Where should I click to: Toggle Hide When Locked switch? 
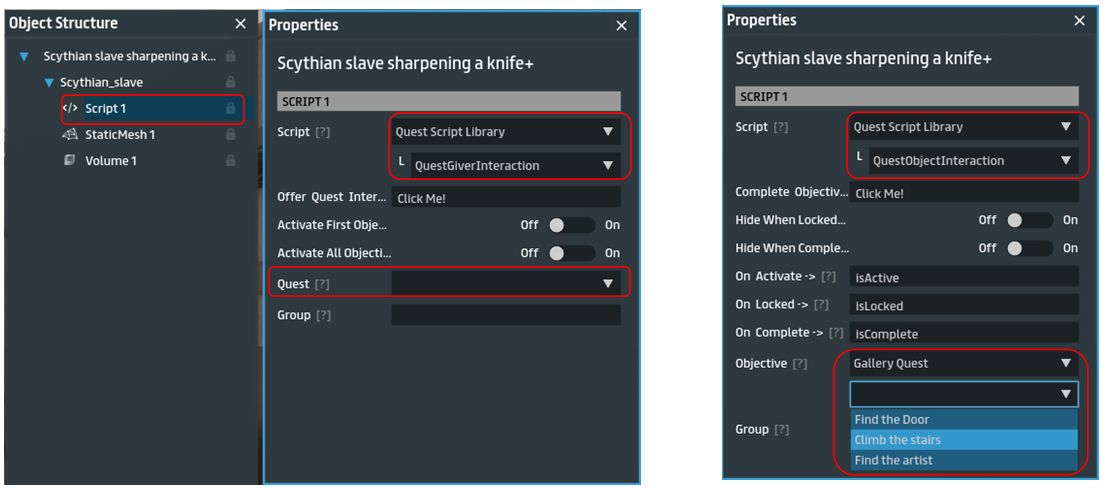coord(1029,220)
